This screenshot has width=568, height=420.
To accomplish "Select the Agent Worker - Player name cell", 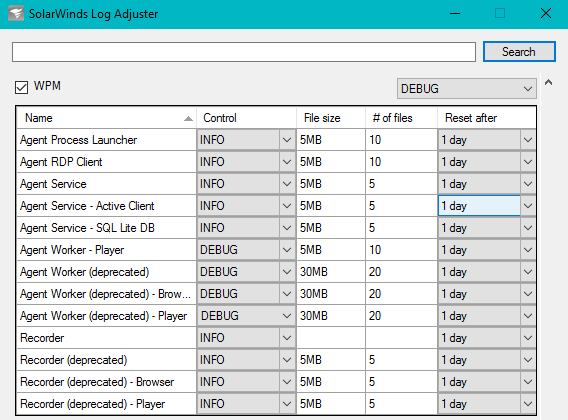I will tap(106, 250).
